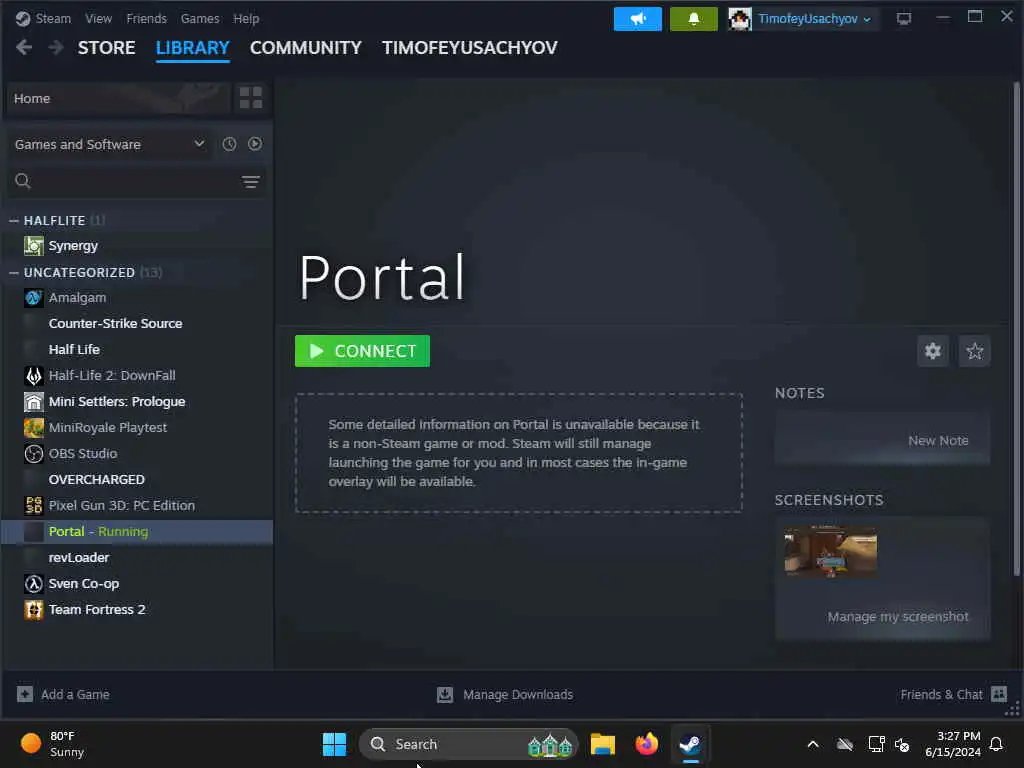Open the weather widget showing 80°F

pyautogui.click(x=52, y=744)
